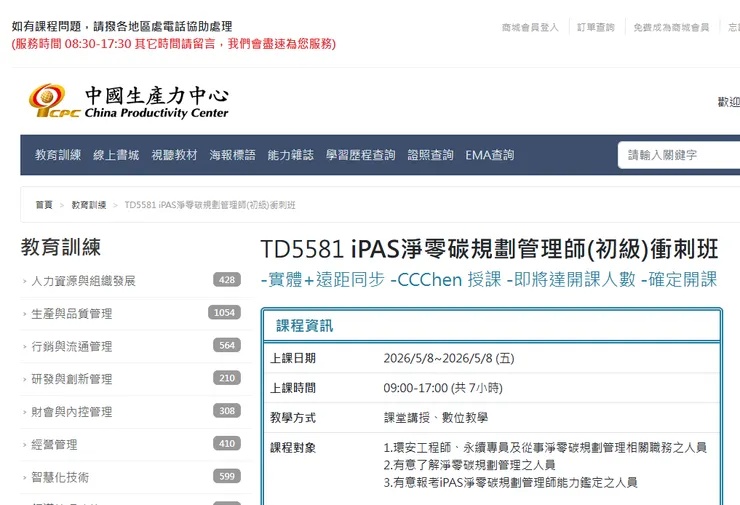Click the China Productivity Center logo
The image size is (740, 505).
[128, 101]
